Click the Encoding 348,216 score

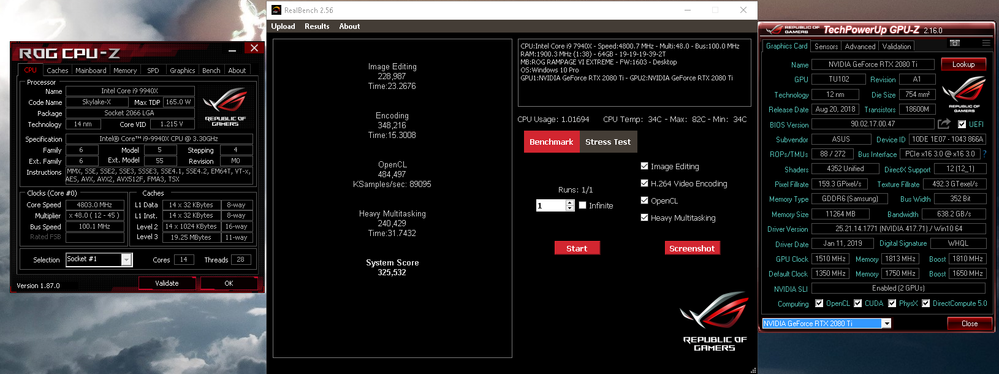[392, 126]
